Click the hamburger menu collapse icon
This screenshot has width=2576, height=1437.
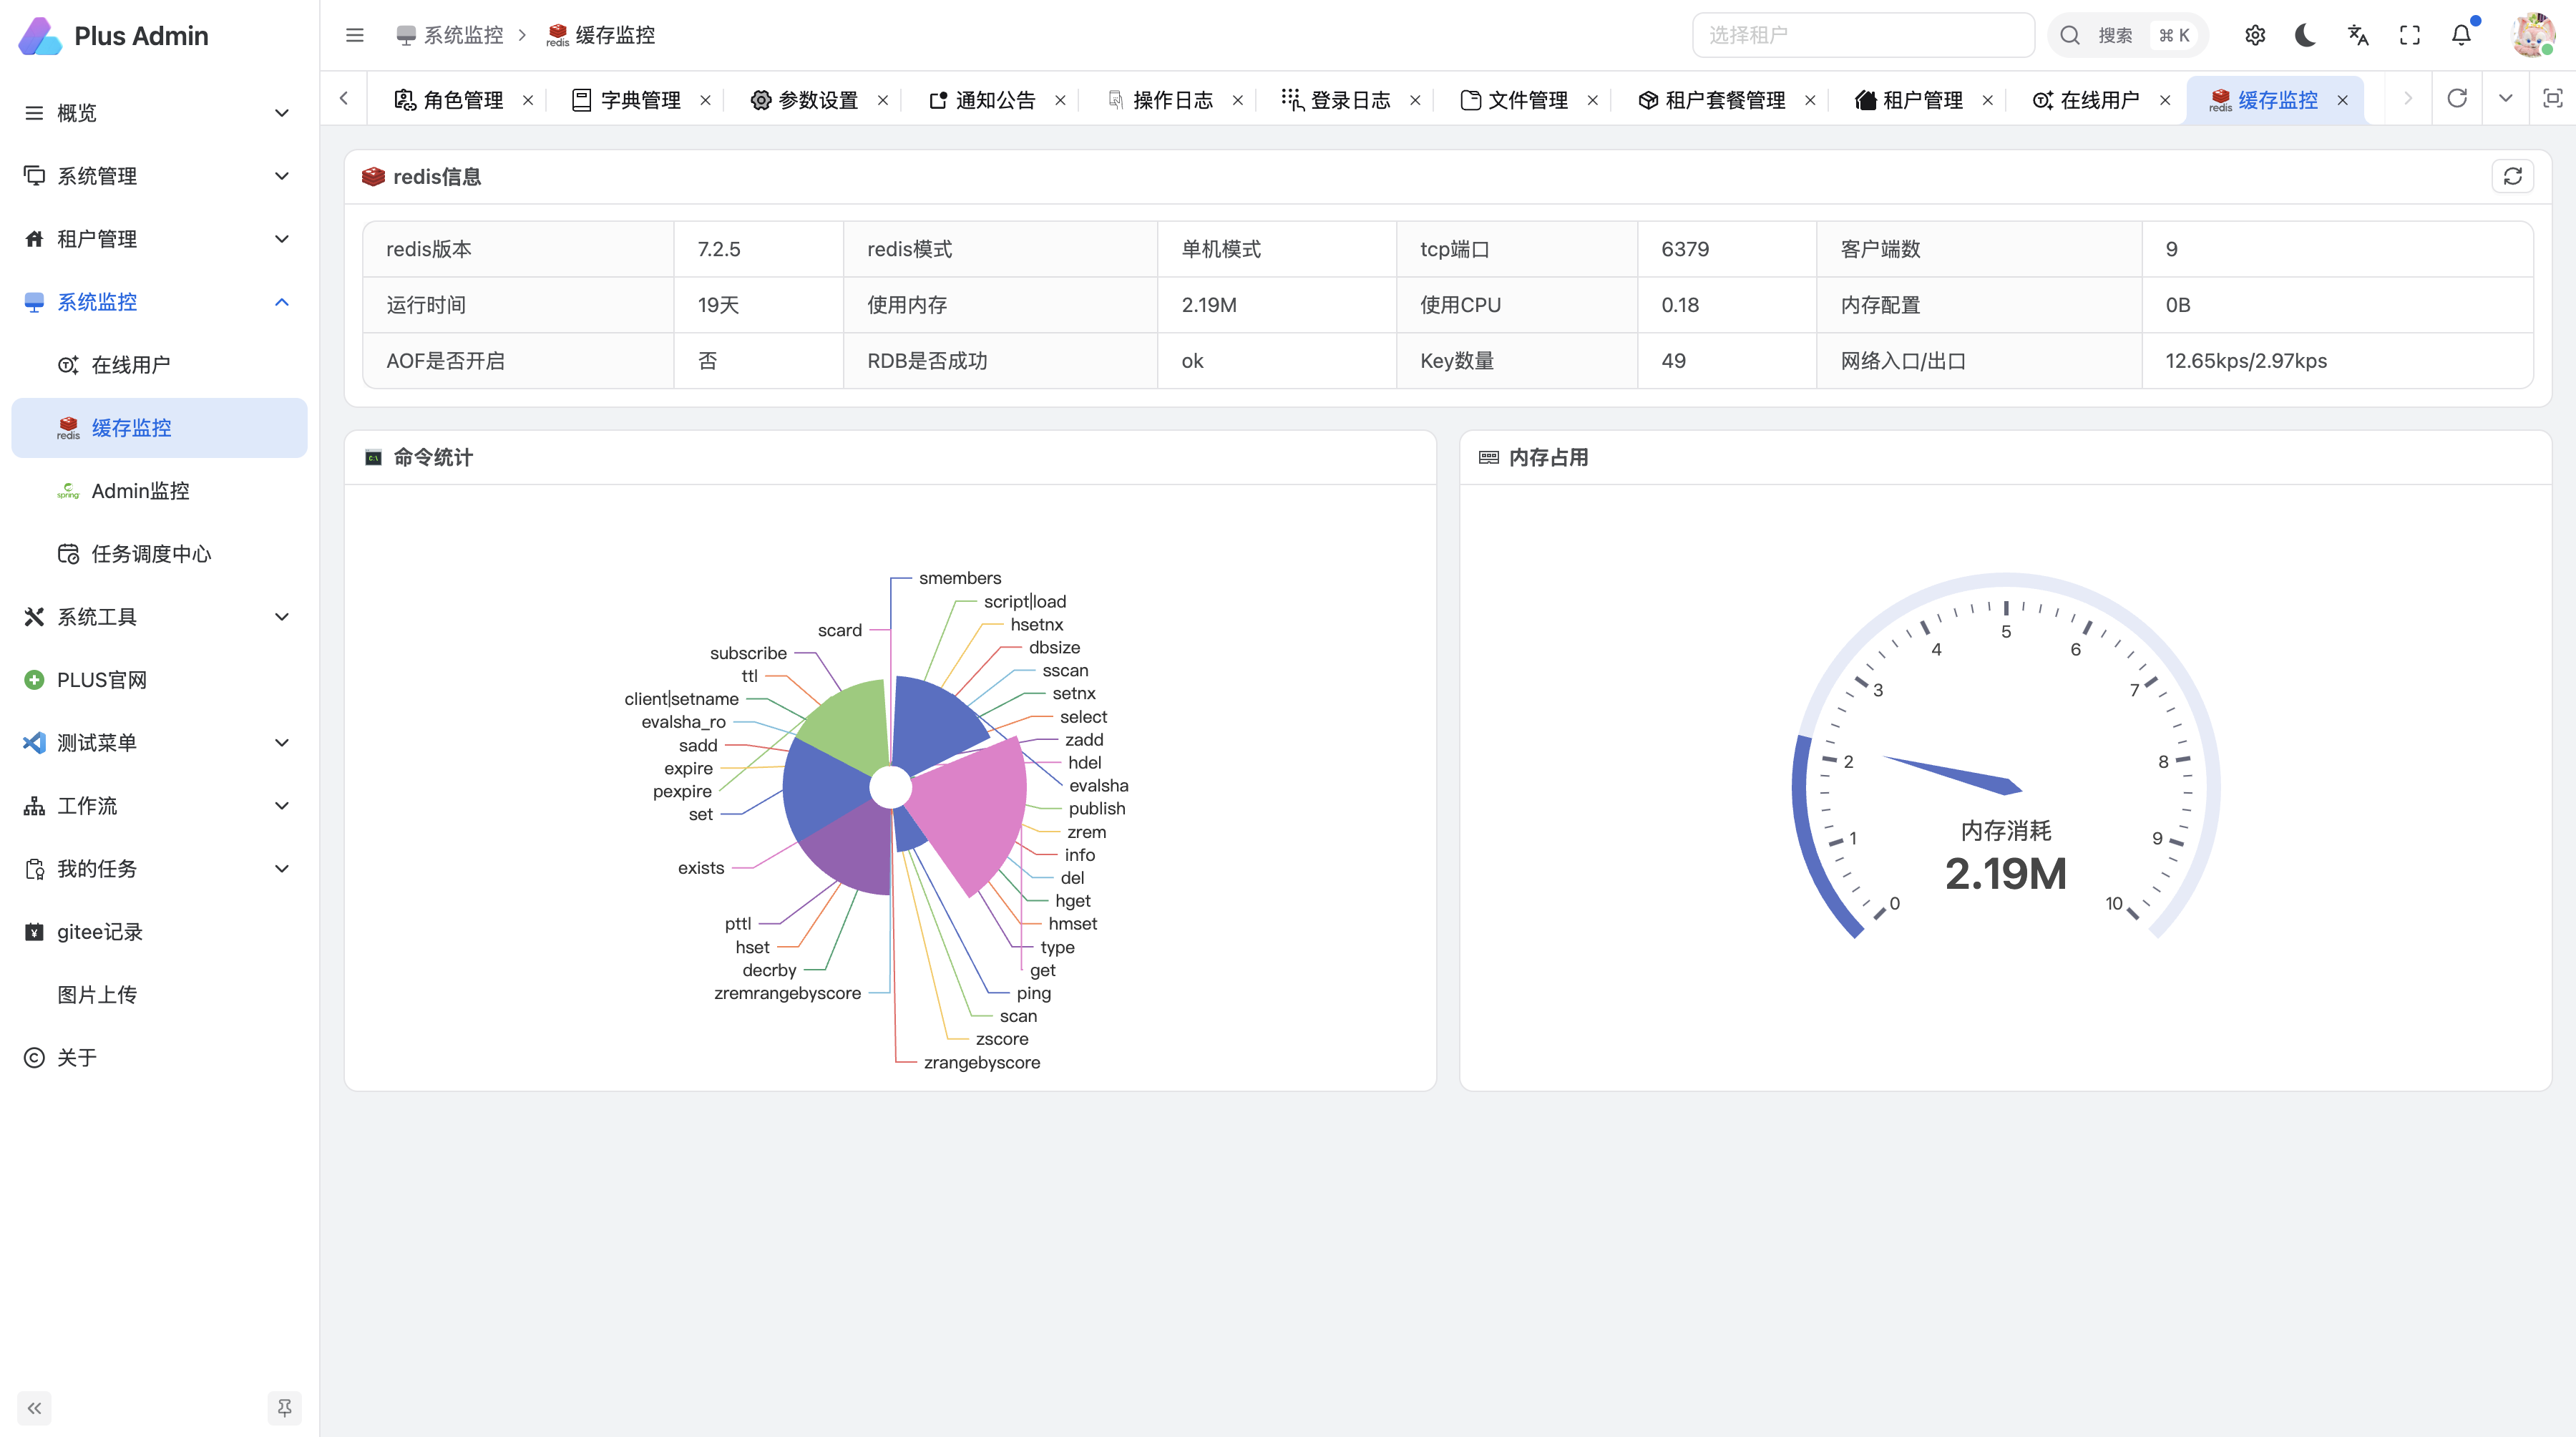(x=354, y=36)
